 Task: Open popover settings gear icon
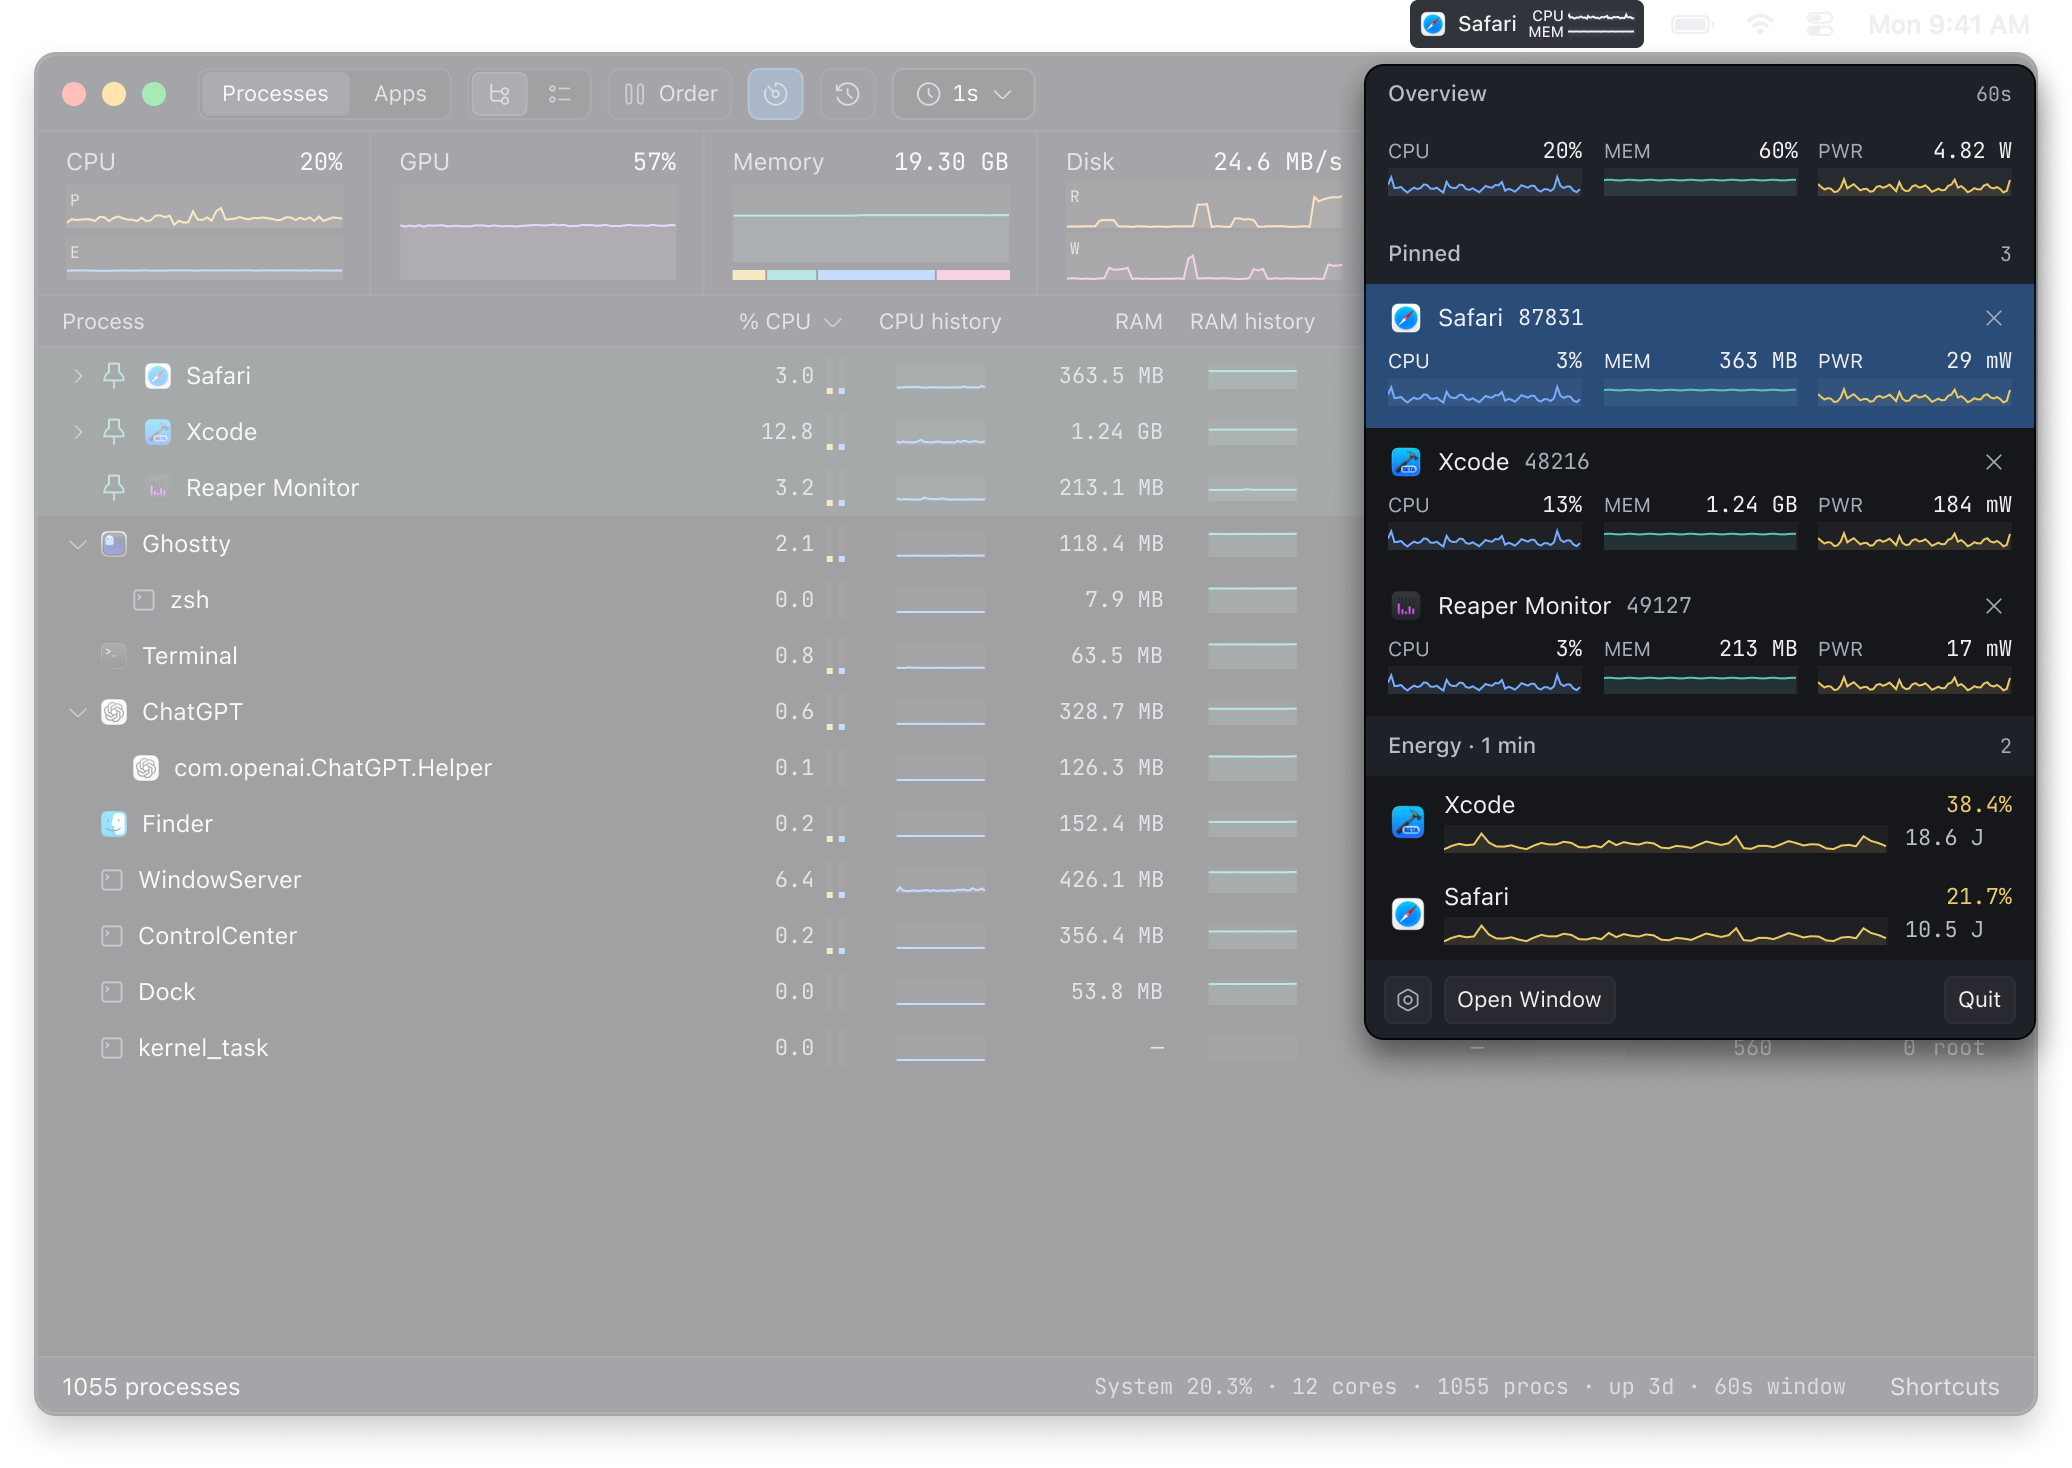[x=1408, y=1000]
